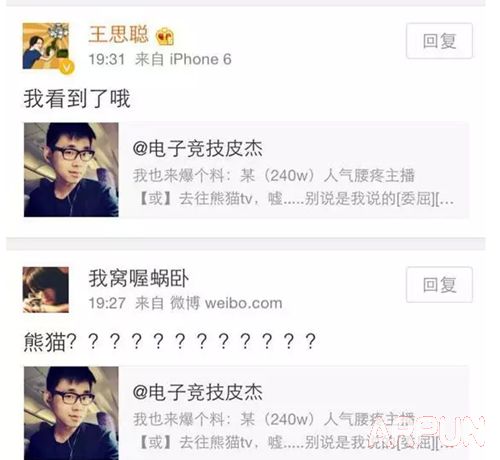Tap the 熊猫???? comment text

pyautogui.click(x=170, y=342)
